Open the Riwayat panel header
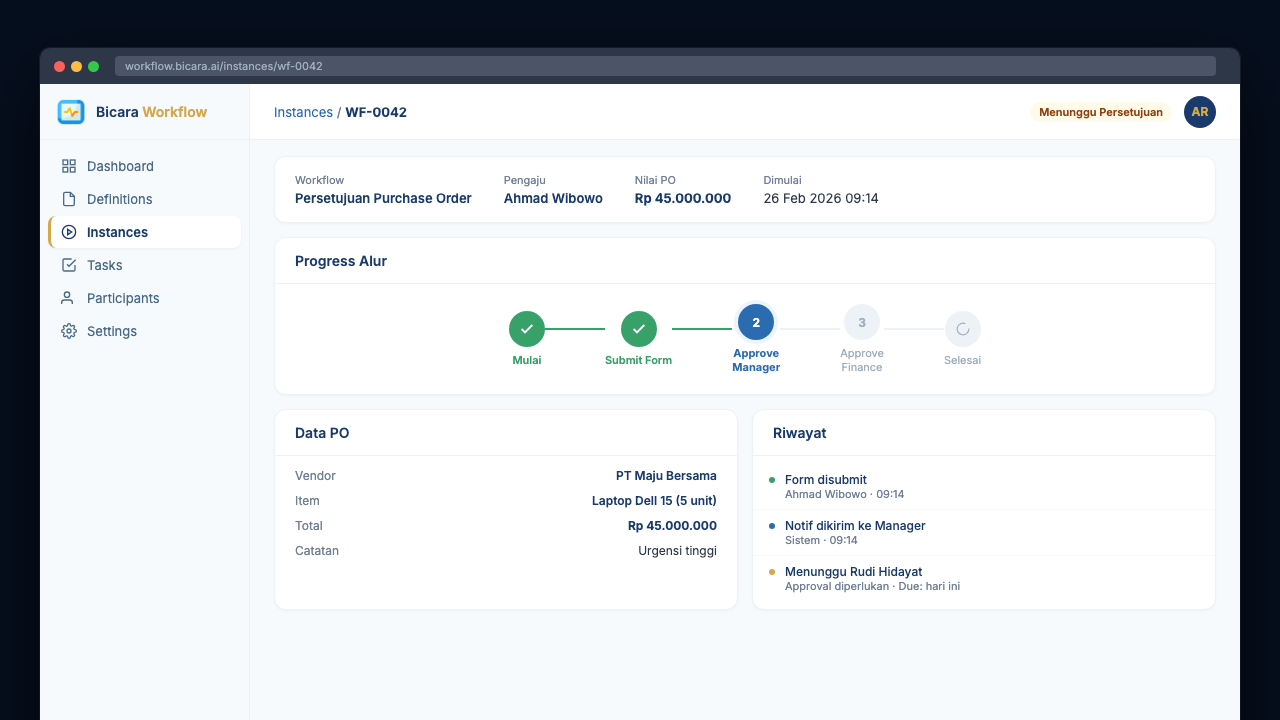1280x720 pixels. 800,433
